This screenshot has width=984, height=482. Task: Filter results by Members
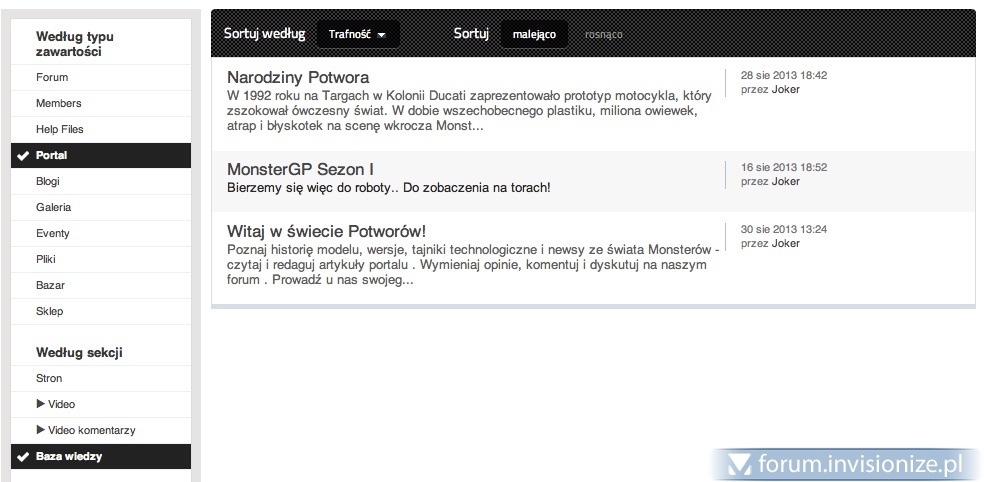point(58,104)
